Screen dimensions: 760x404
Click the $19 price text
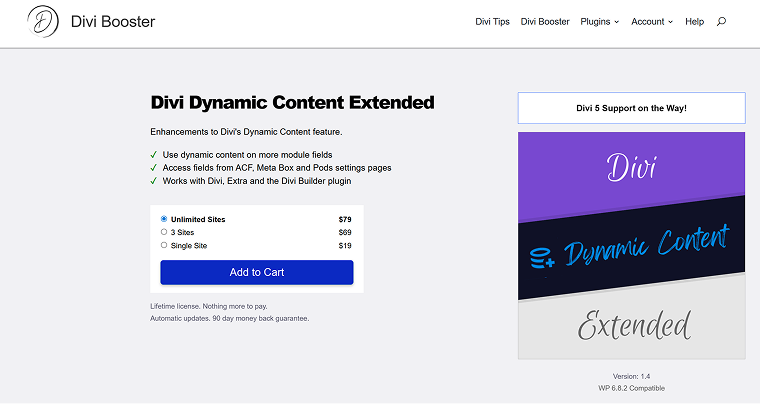click(x=345, y=246)
